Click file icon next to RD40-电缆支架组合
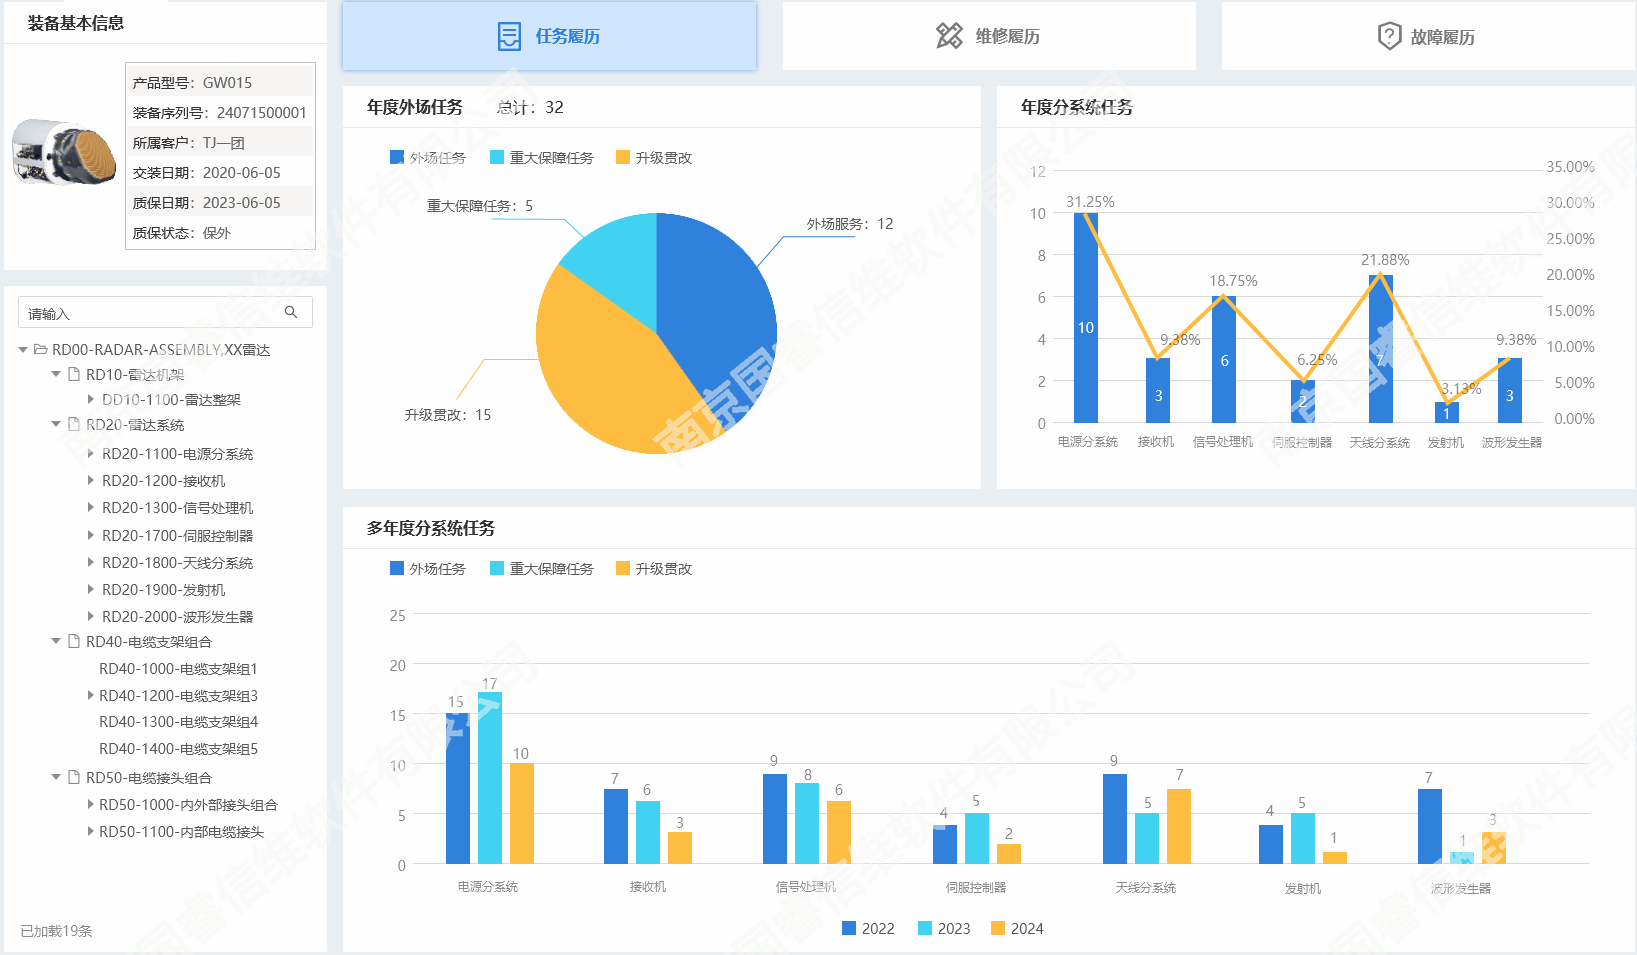1637x955 pixels. [74, 642]
